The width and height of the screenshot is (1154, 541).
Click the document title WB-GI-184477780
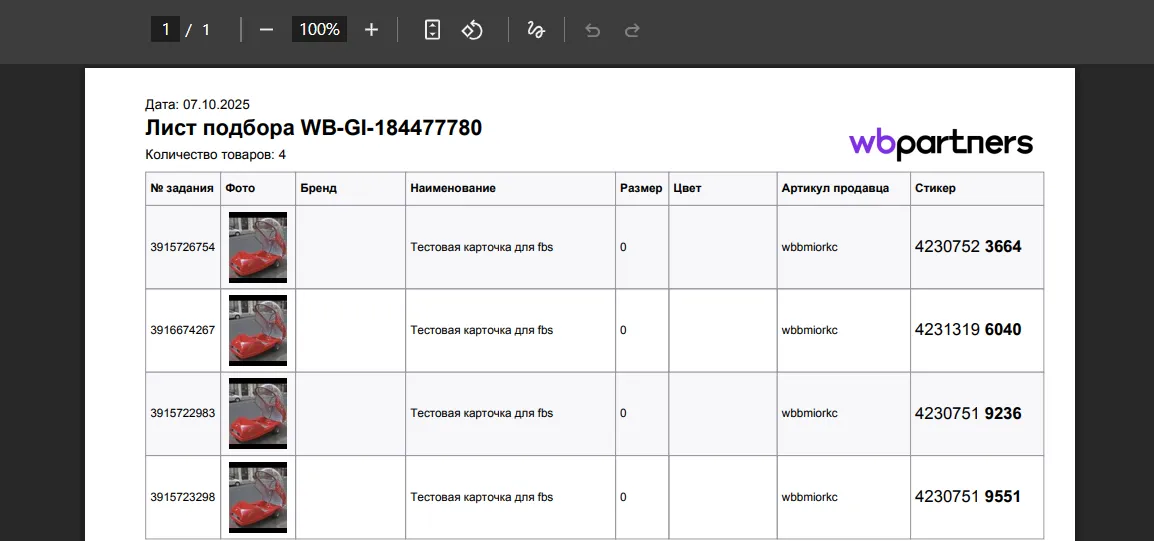coord(313,128)
